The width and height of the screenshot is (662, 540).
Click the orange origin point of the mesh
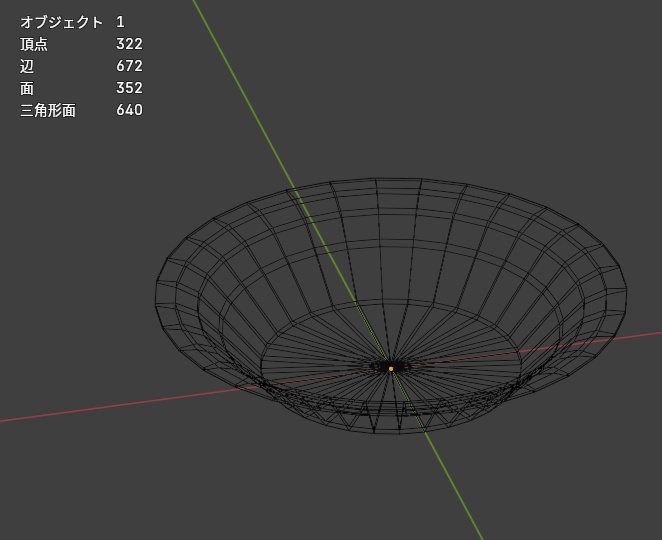tap(391, 369)
